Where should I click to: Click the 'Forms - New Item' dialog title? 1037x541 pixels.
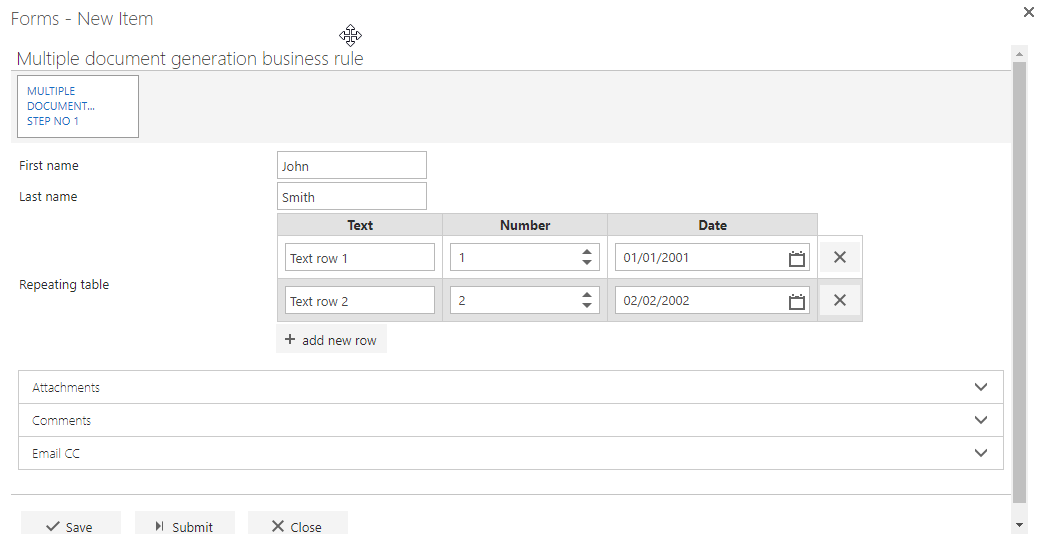click(82, 19)
